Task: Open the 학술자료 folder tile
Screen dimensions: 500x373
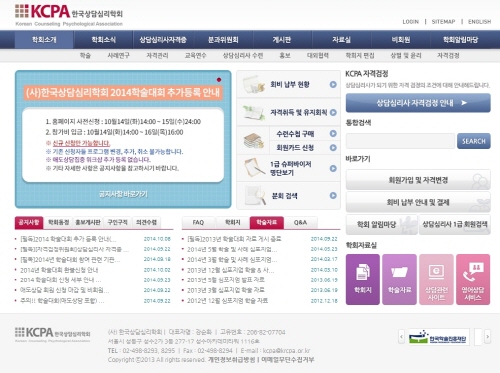Action: point(399,279)
